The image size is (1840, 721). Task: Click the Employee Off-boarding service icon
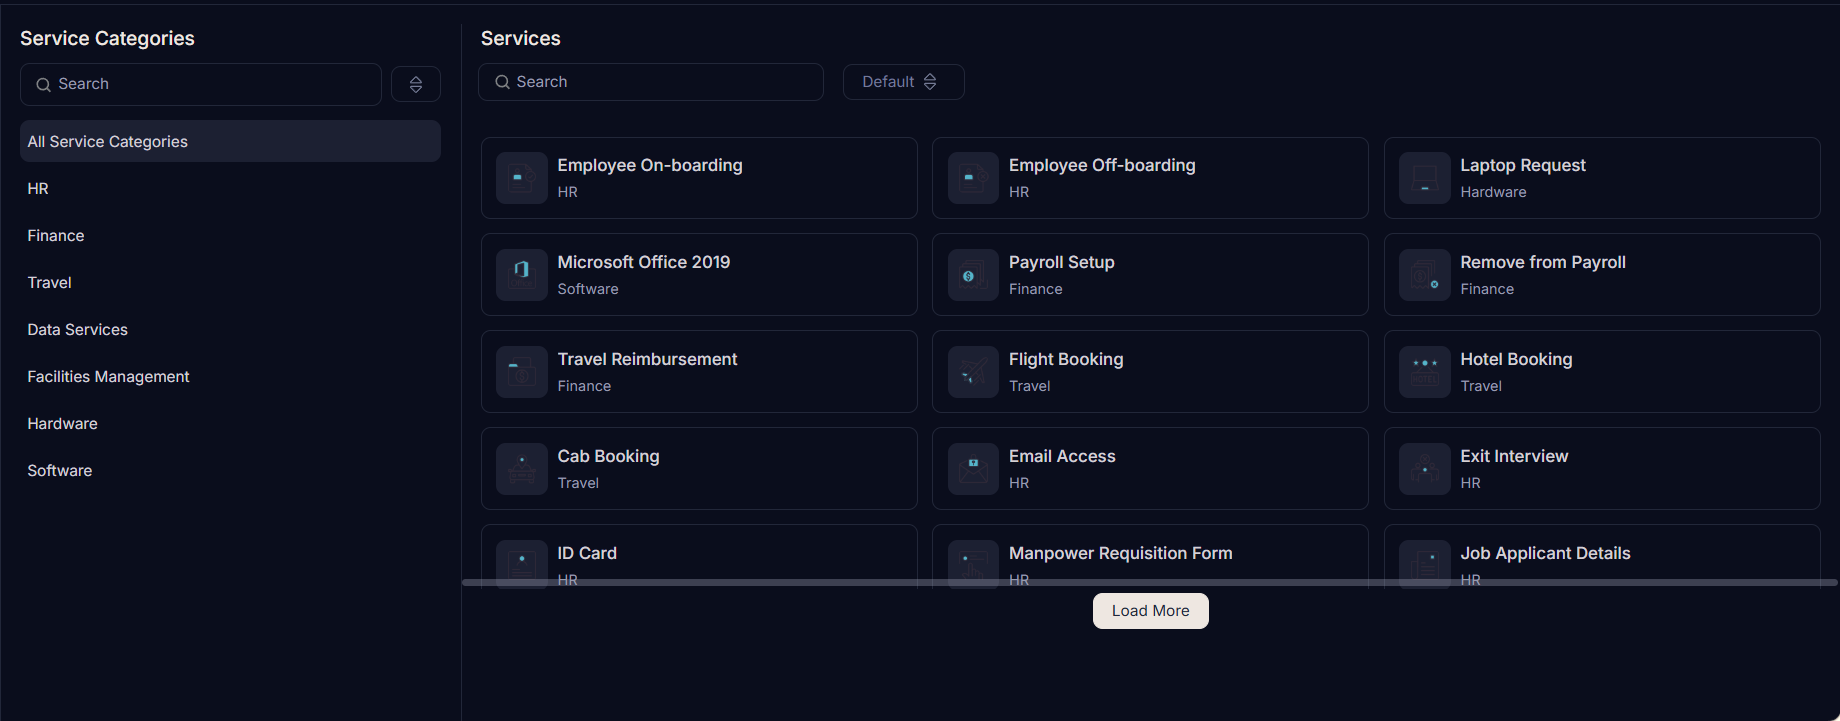click(973, 178)
